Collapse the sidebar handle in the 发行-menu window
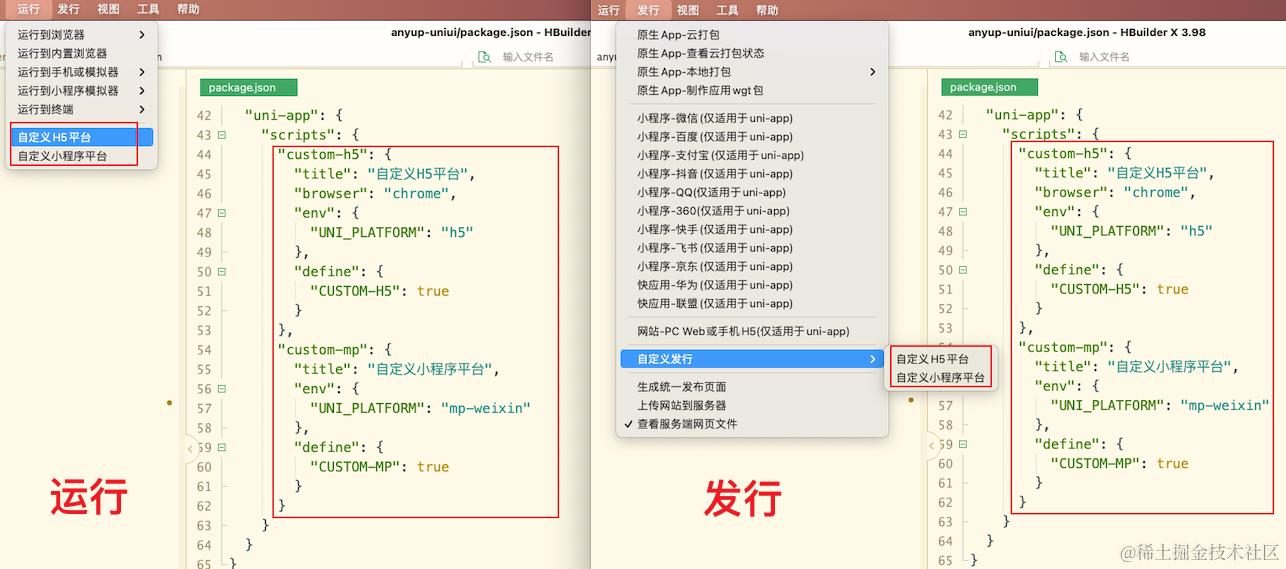1286x569 pixels. [x=932, y=446]
